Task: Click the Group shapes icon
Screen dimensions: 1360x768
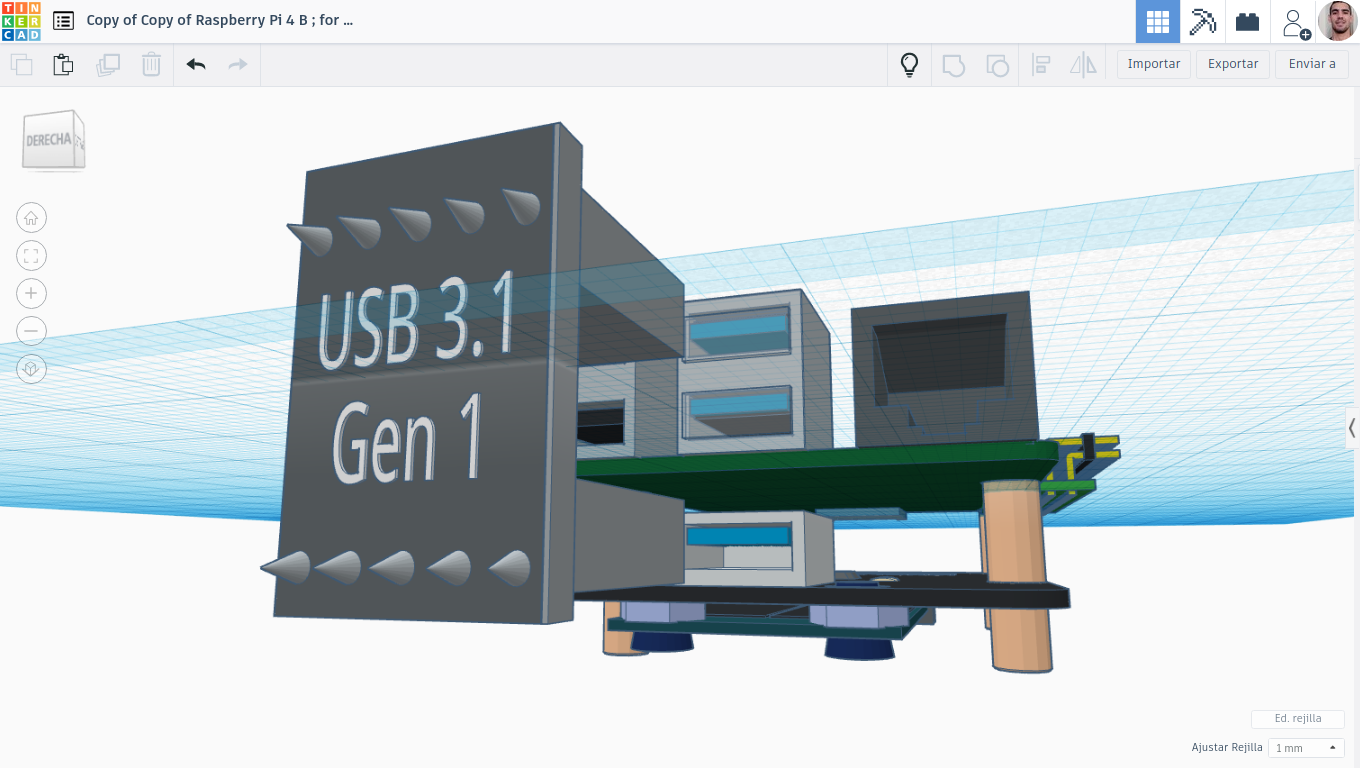Action: click(x=953, y=65)
